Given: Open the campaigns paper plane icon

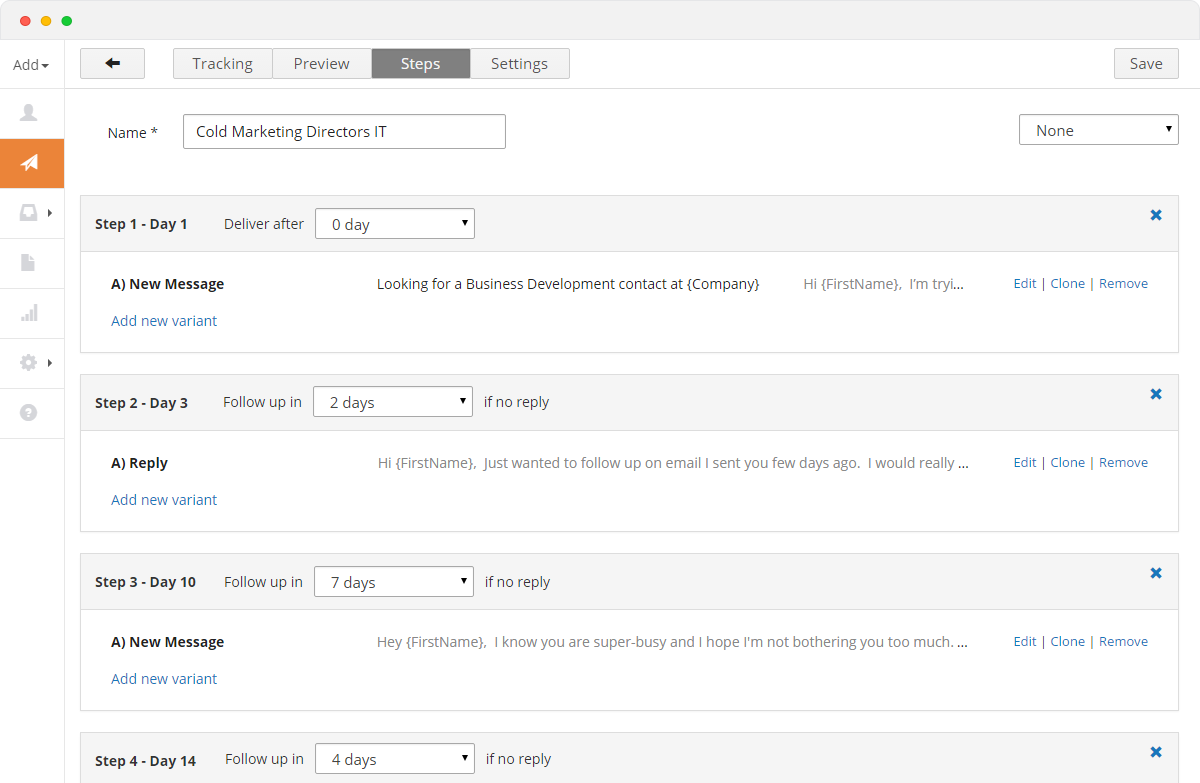Looking at the screenshot, I should (x=30, y=163).
